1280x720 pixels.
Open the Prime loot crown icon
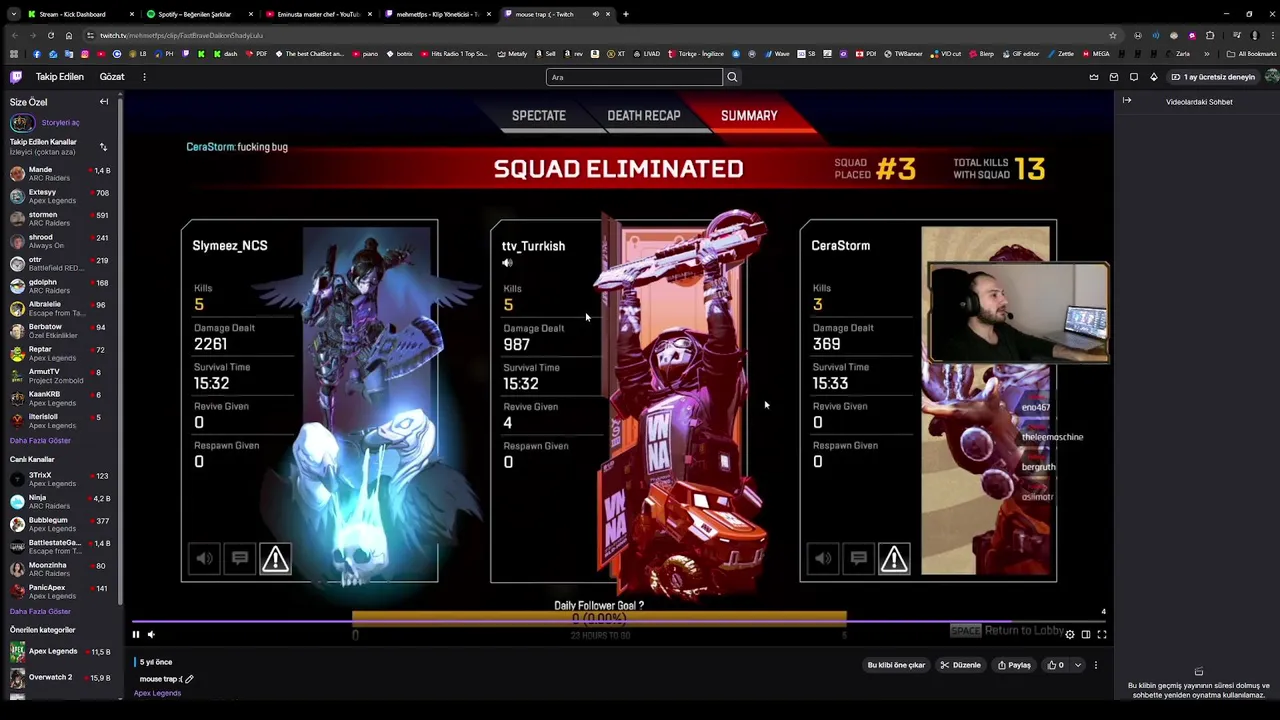click(1094, 77)
